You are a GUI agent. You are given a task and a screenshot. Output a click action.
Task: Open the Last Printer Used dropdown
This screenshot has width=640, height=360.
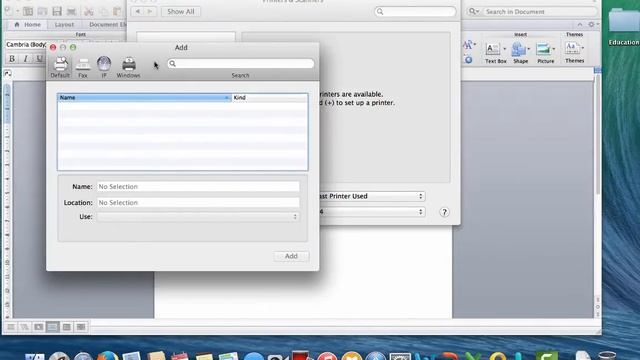tap(371, 196)
